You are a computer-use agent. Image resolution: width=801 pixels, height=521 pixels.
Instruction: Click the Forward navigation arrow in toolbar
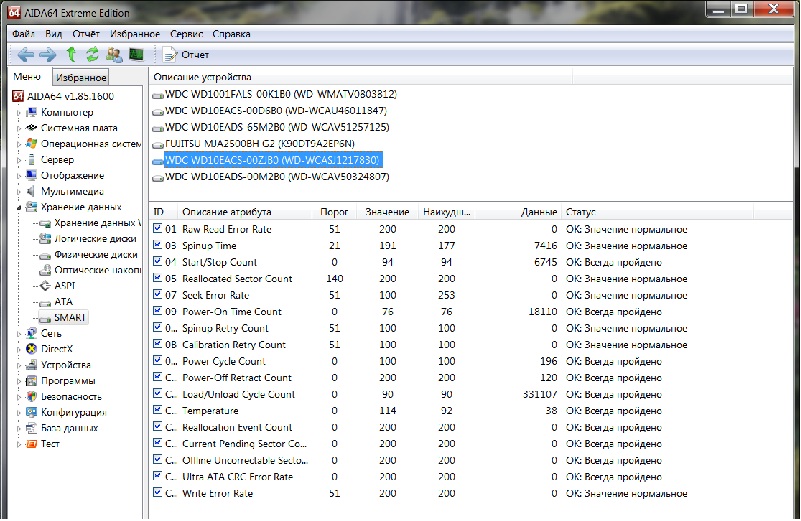47,54
